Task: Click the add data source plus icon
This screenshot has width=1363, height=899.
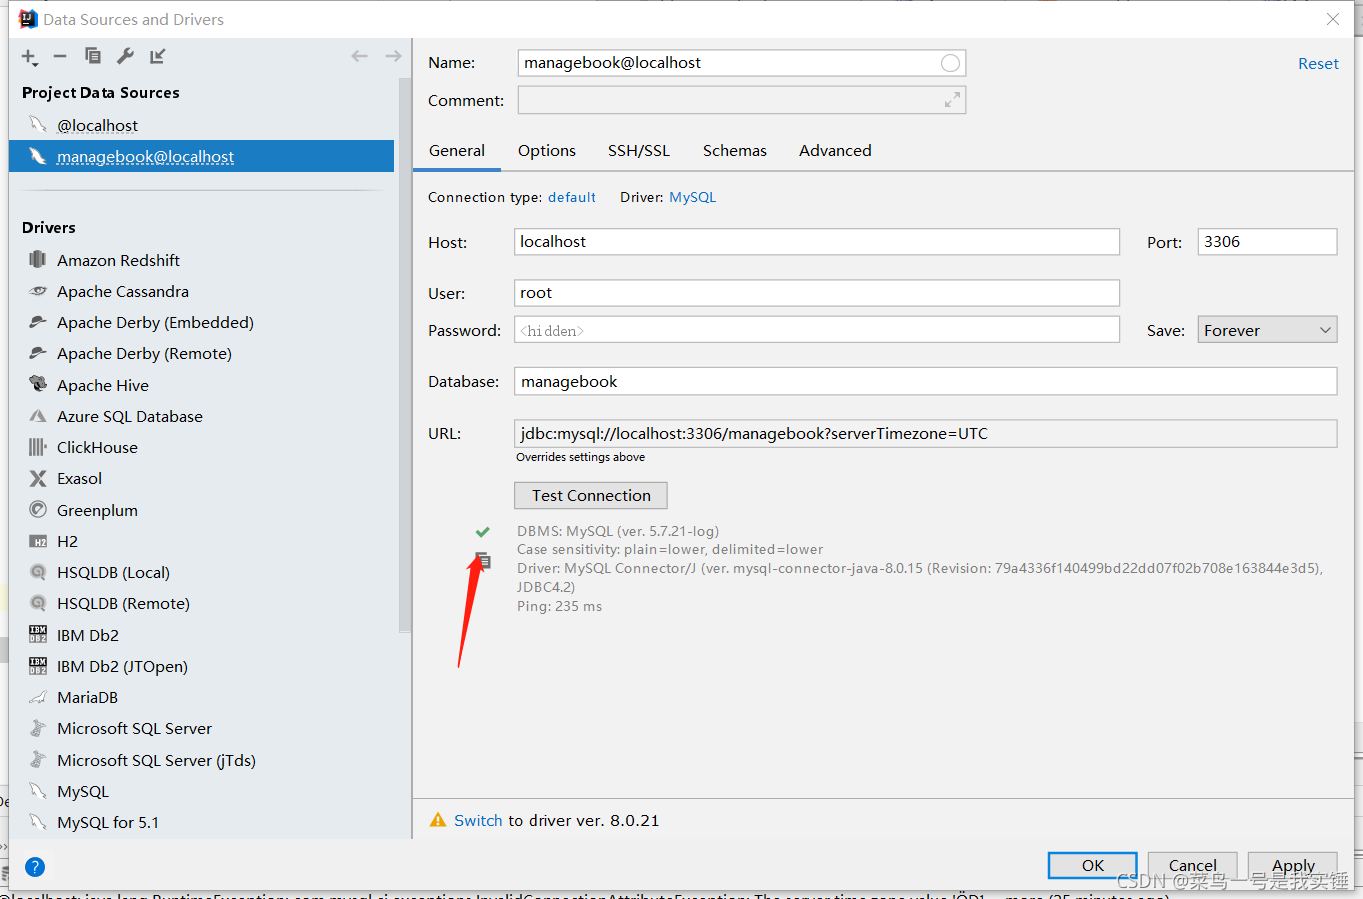Action: (29, 57)
